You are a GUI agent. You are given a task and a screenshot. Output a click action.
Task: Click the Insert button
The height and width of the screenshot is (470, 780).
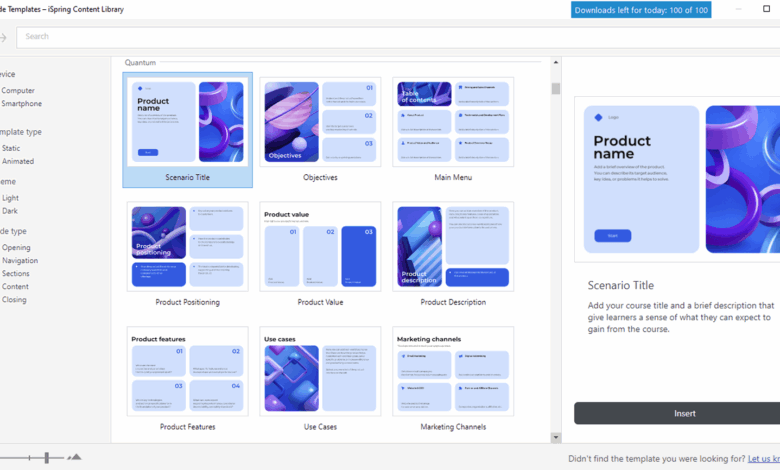677,413
